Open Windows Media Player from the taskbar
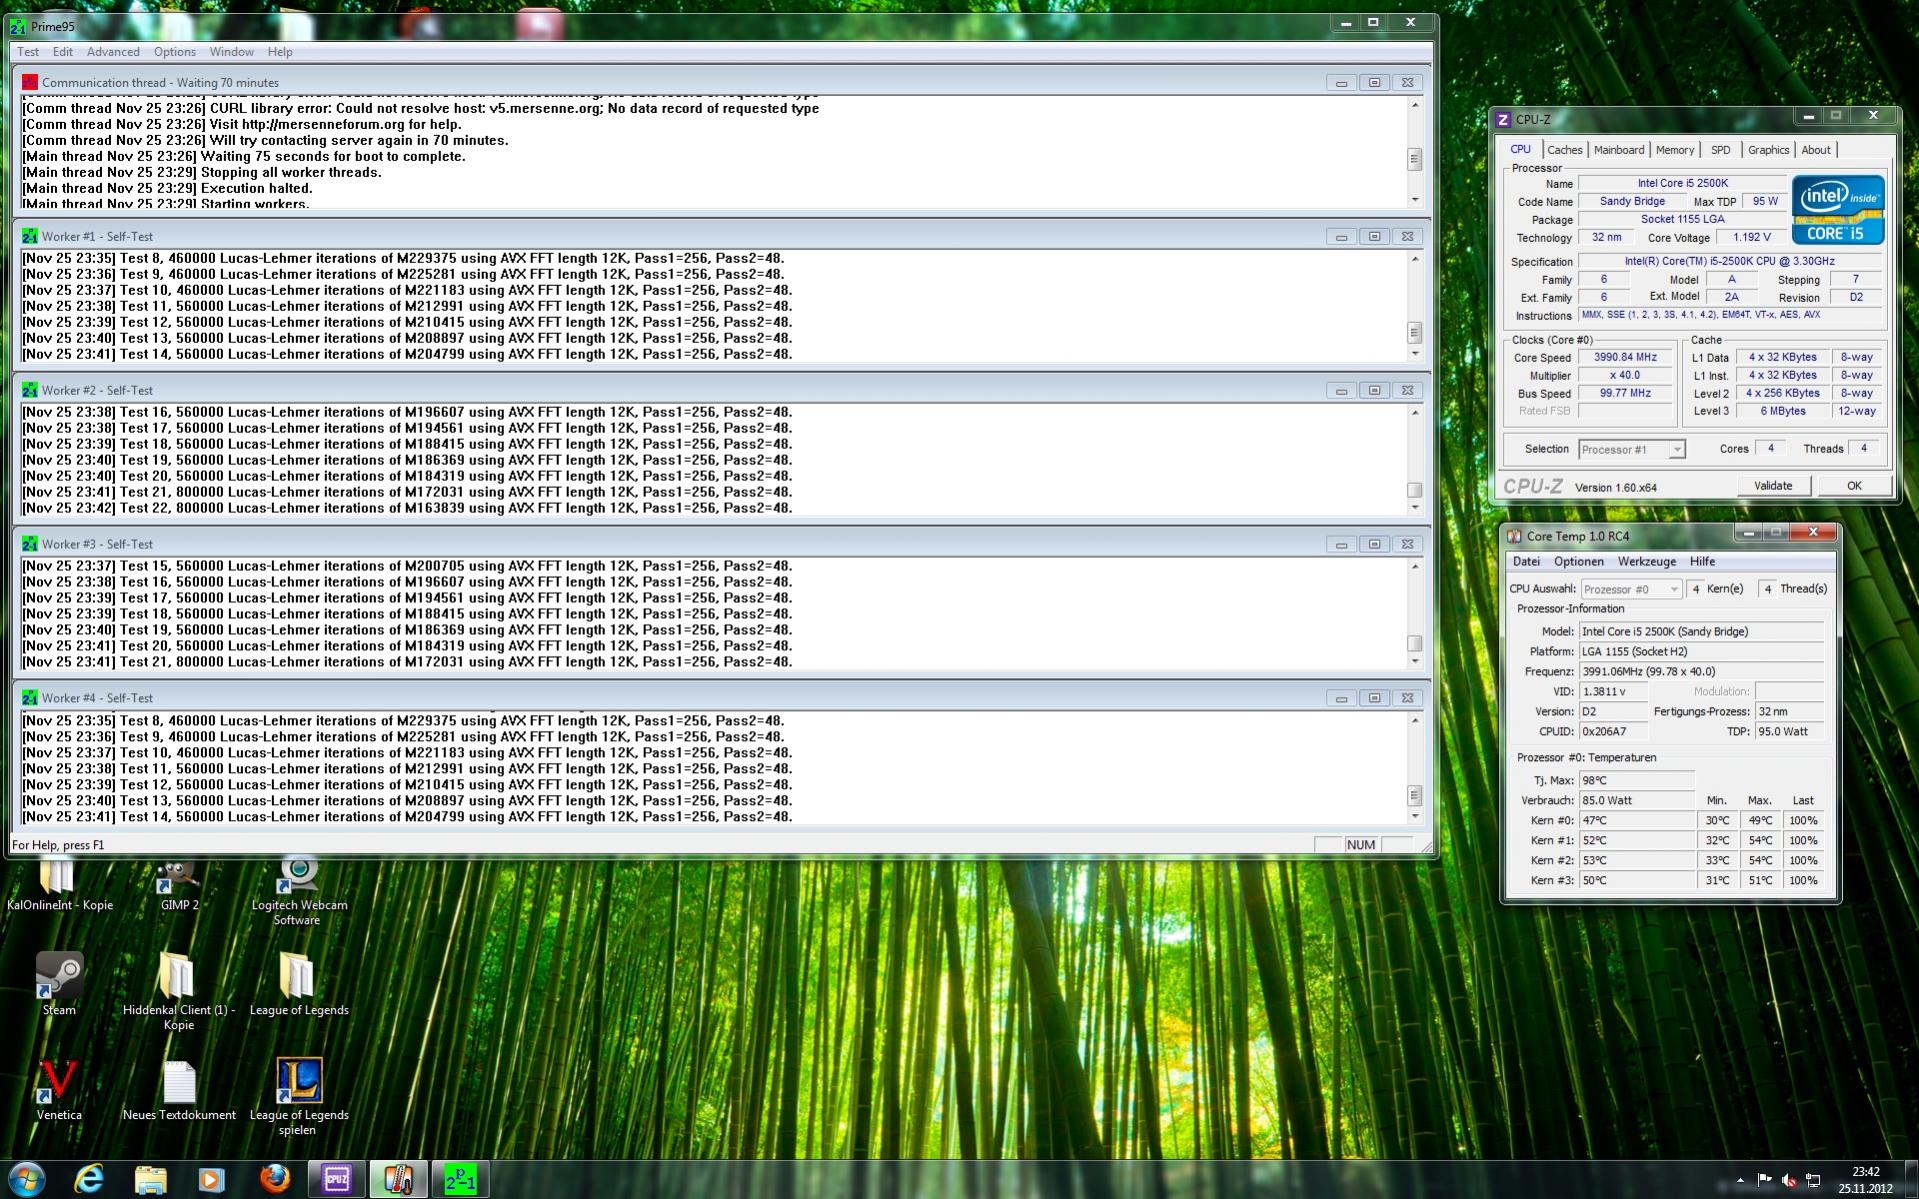1919x1199 pixels. tap(211, 1180)
